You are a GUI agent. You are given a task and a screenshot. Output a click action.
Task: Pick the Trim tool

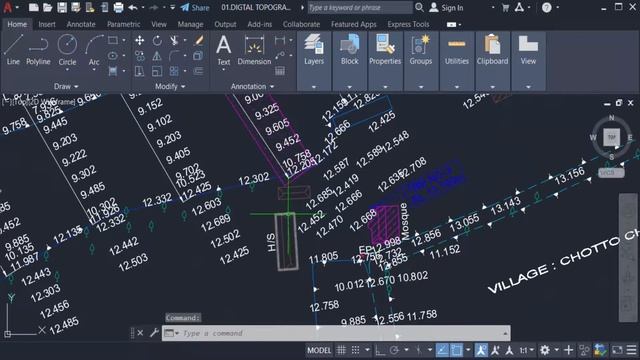click(174, 40)
